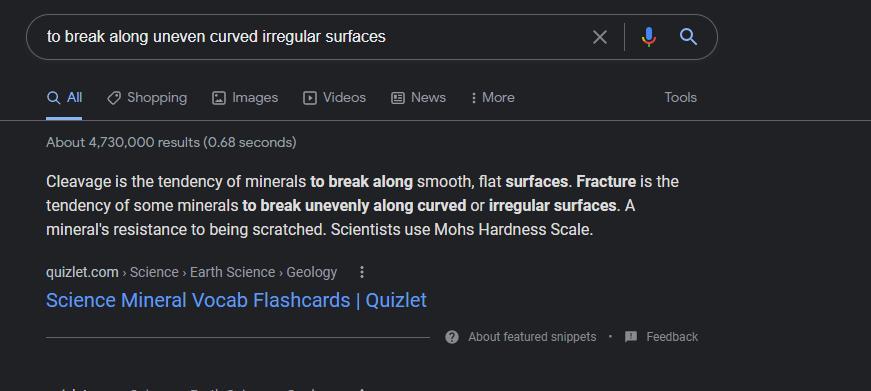Open the Shopping results tab
The height and width of the screenshot is (391, 871).
147,98
